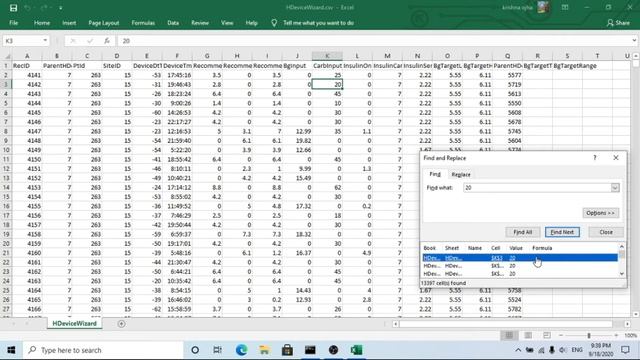
Task: Select cell K2 with value 25
Action: [x=327, y=75]
